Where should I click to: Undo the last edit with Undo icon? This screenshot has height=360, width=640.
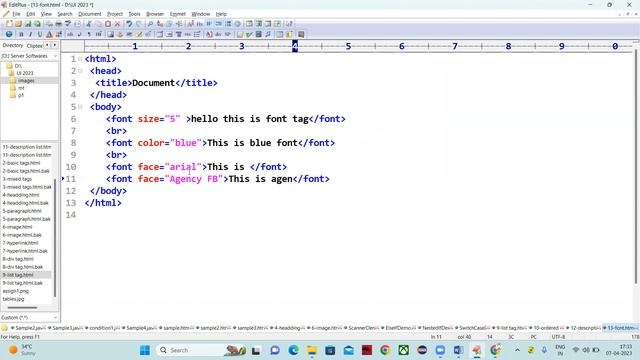[129, 24]
